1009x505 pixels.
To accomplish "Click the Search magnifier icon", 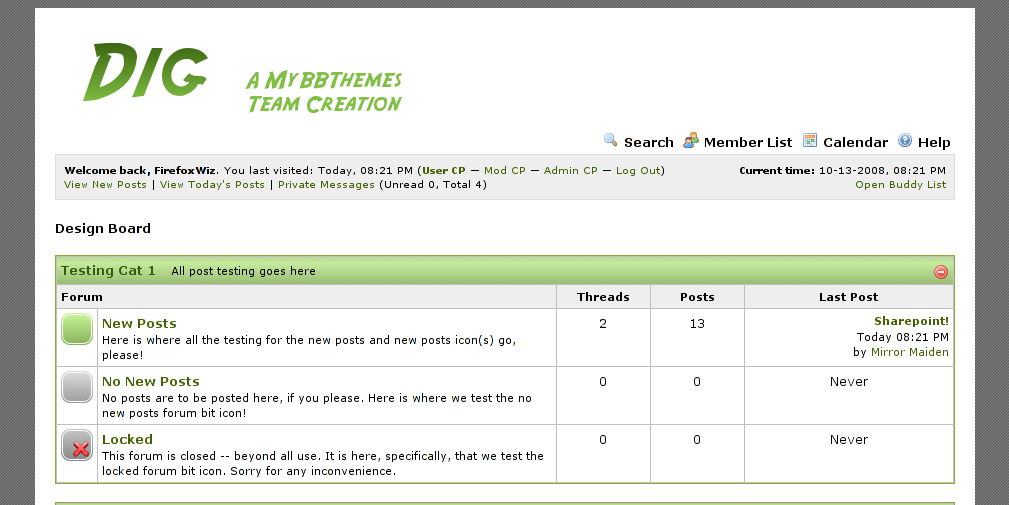I will point(610,140).
